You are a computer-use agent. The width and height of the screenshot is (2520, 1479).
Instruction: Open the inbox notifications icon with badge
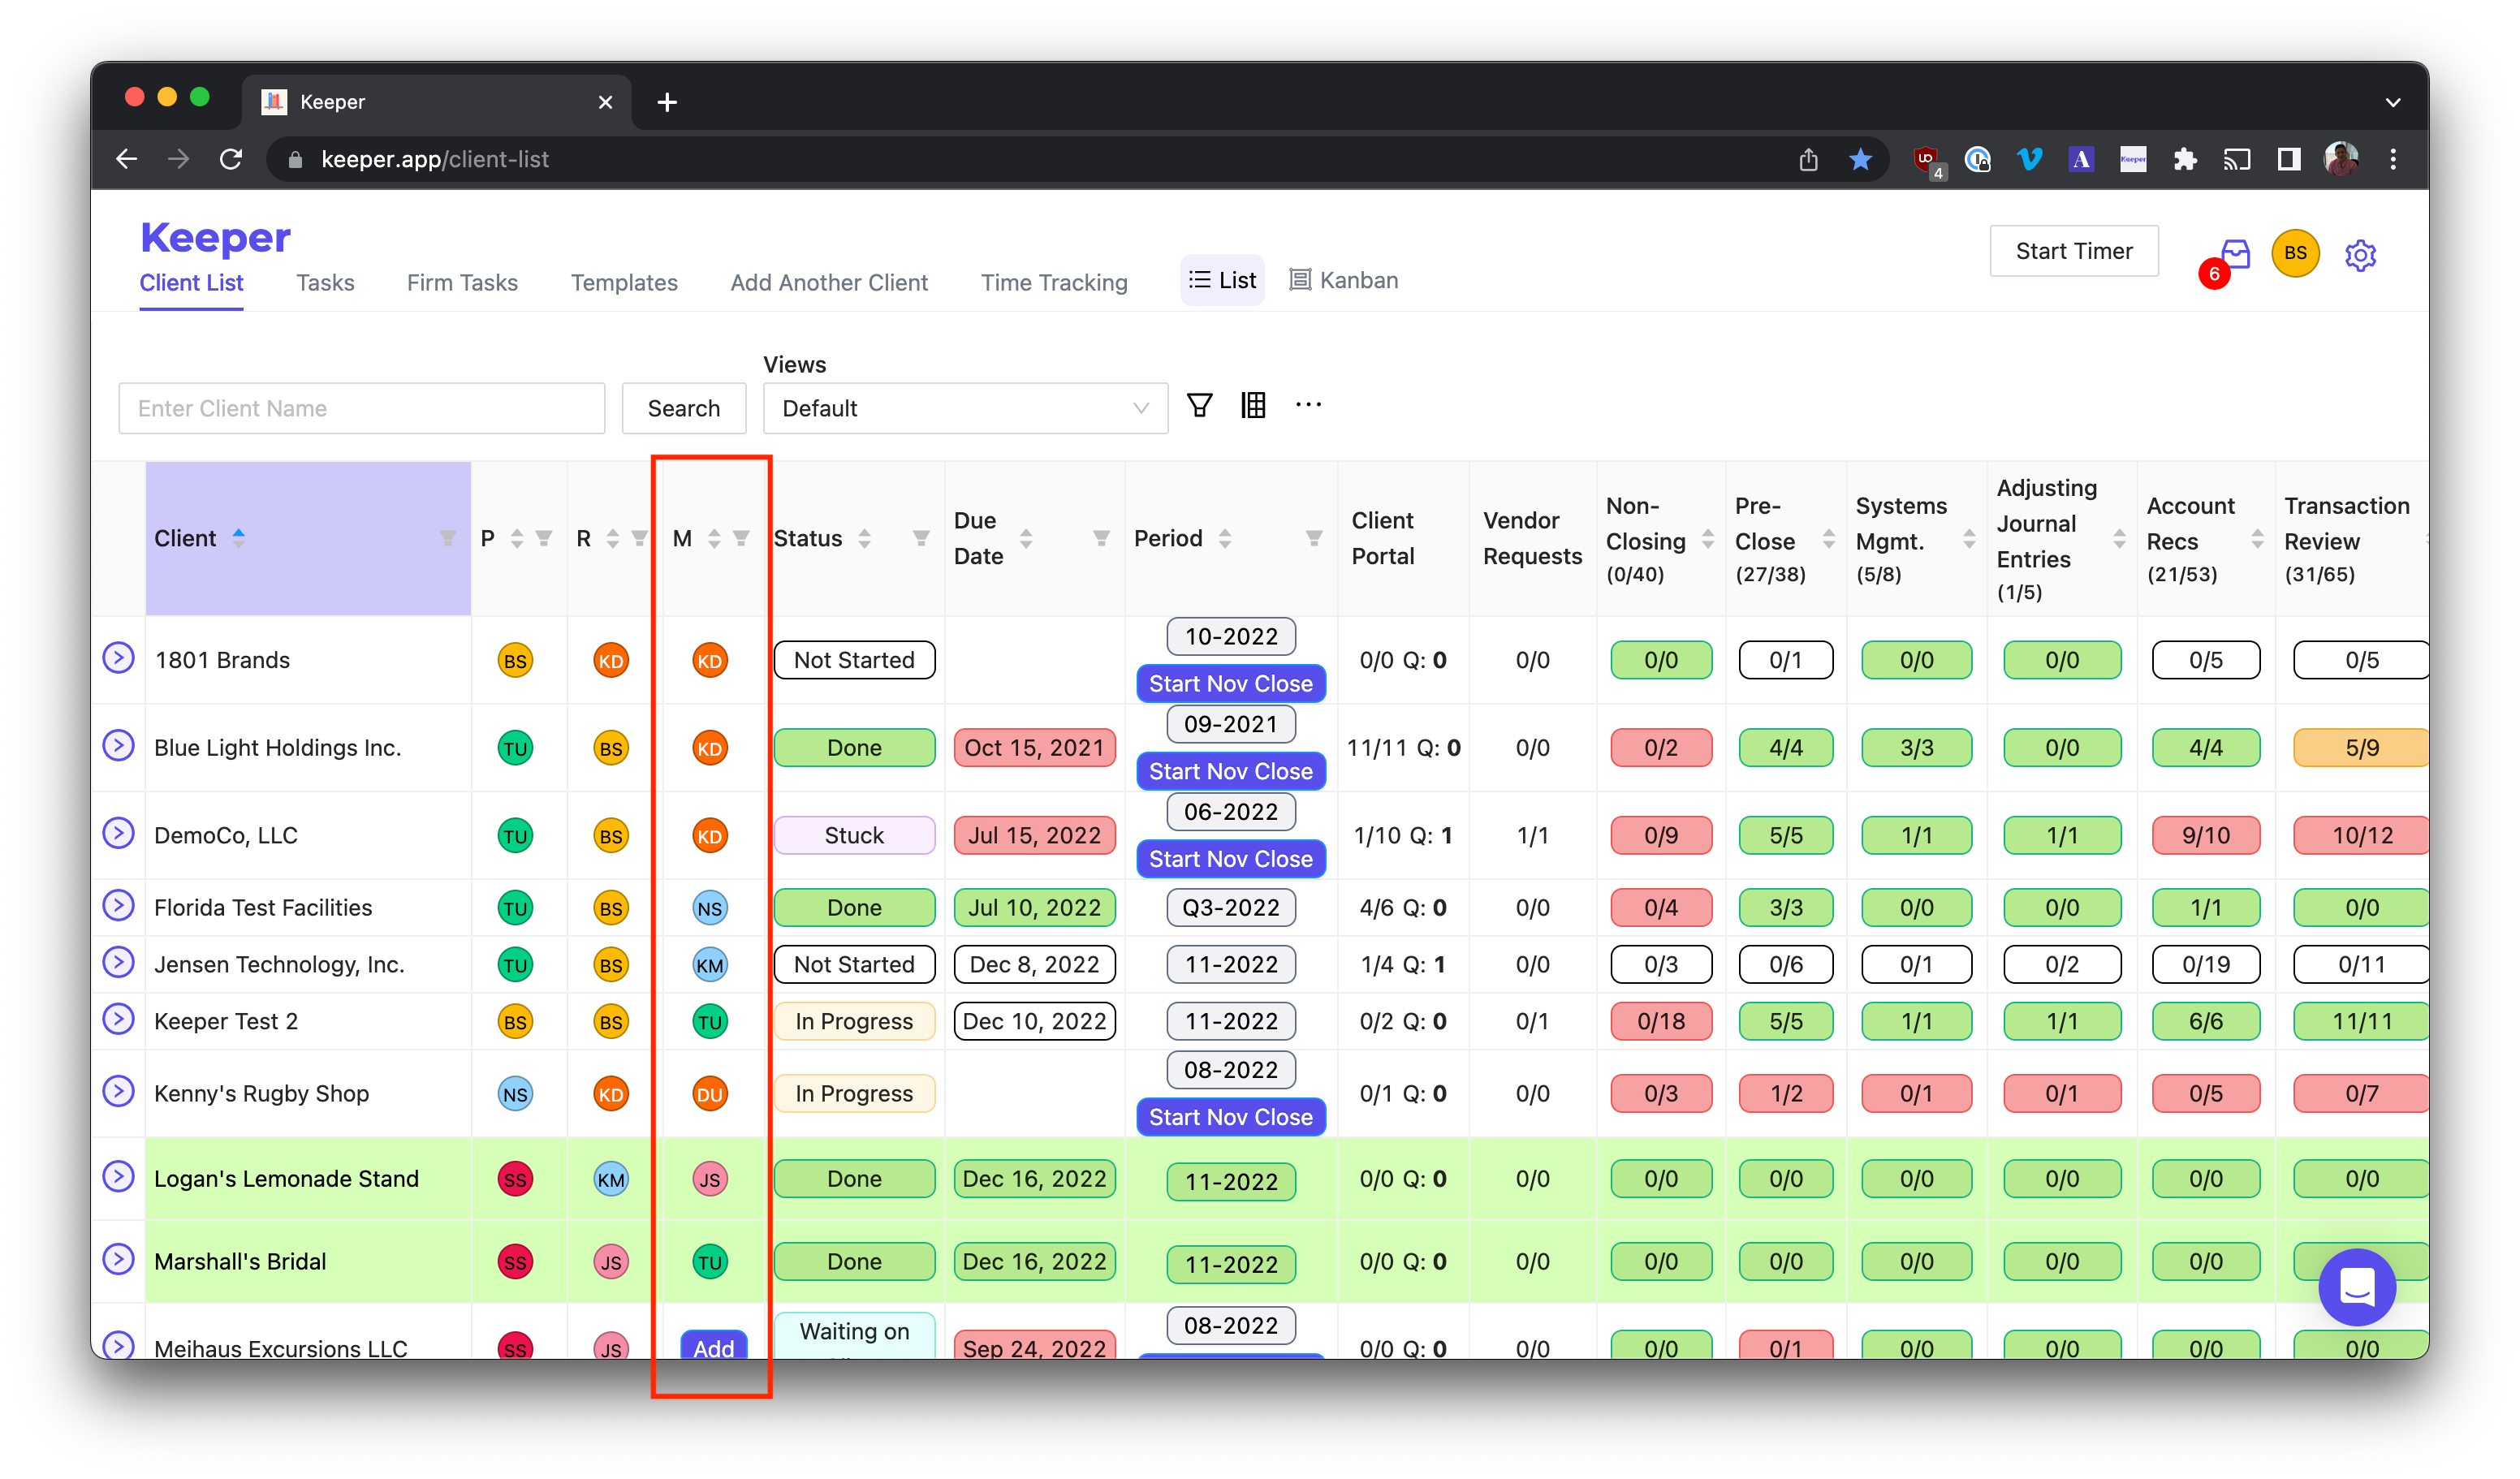click(2234, 255)
